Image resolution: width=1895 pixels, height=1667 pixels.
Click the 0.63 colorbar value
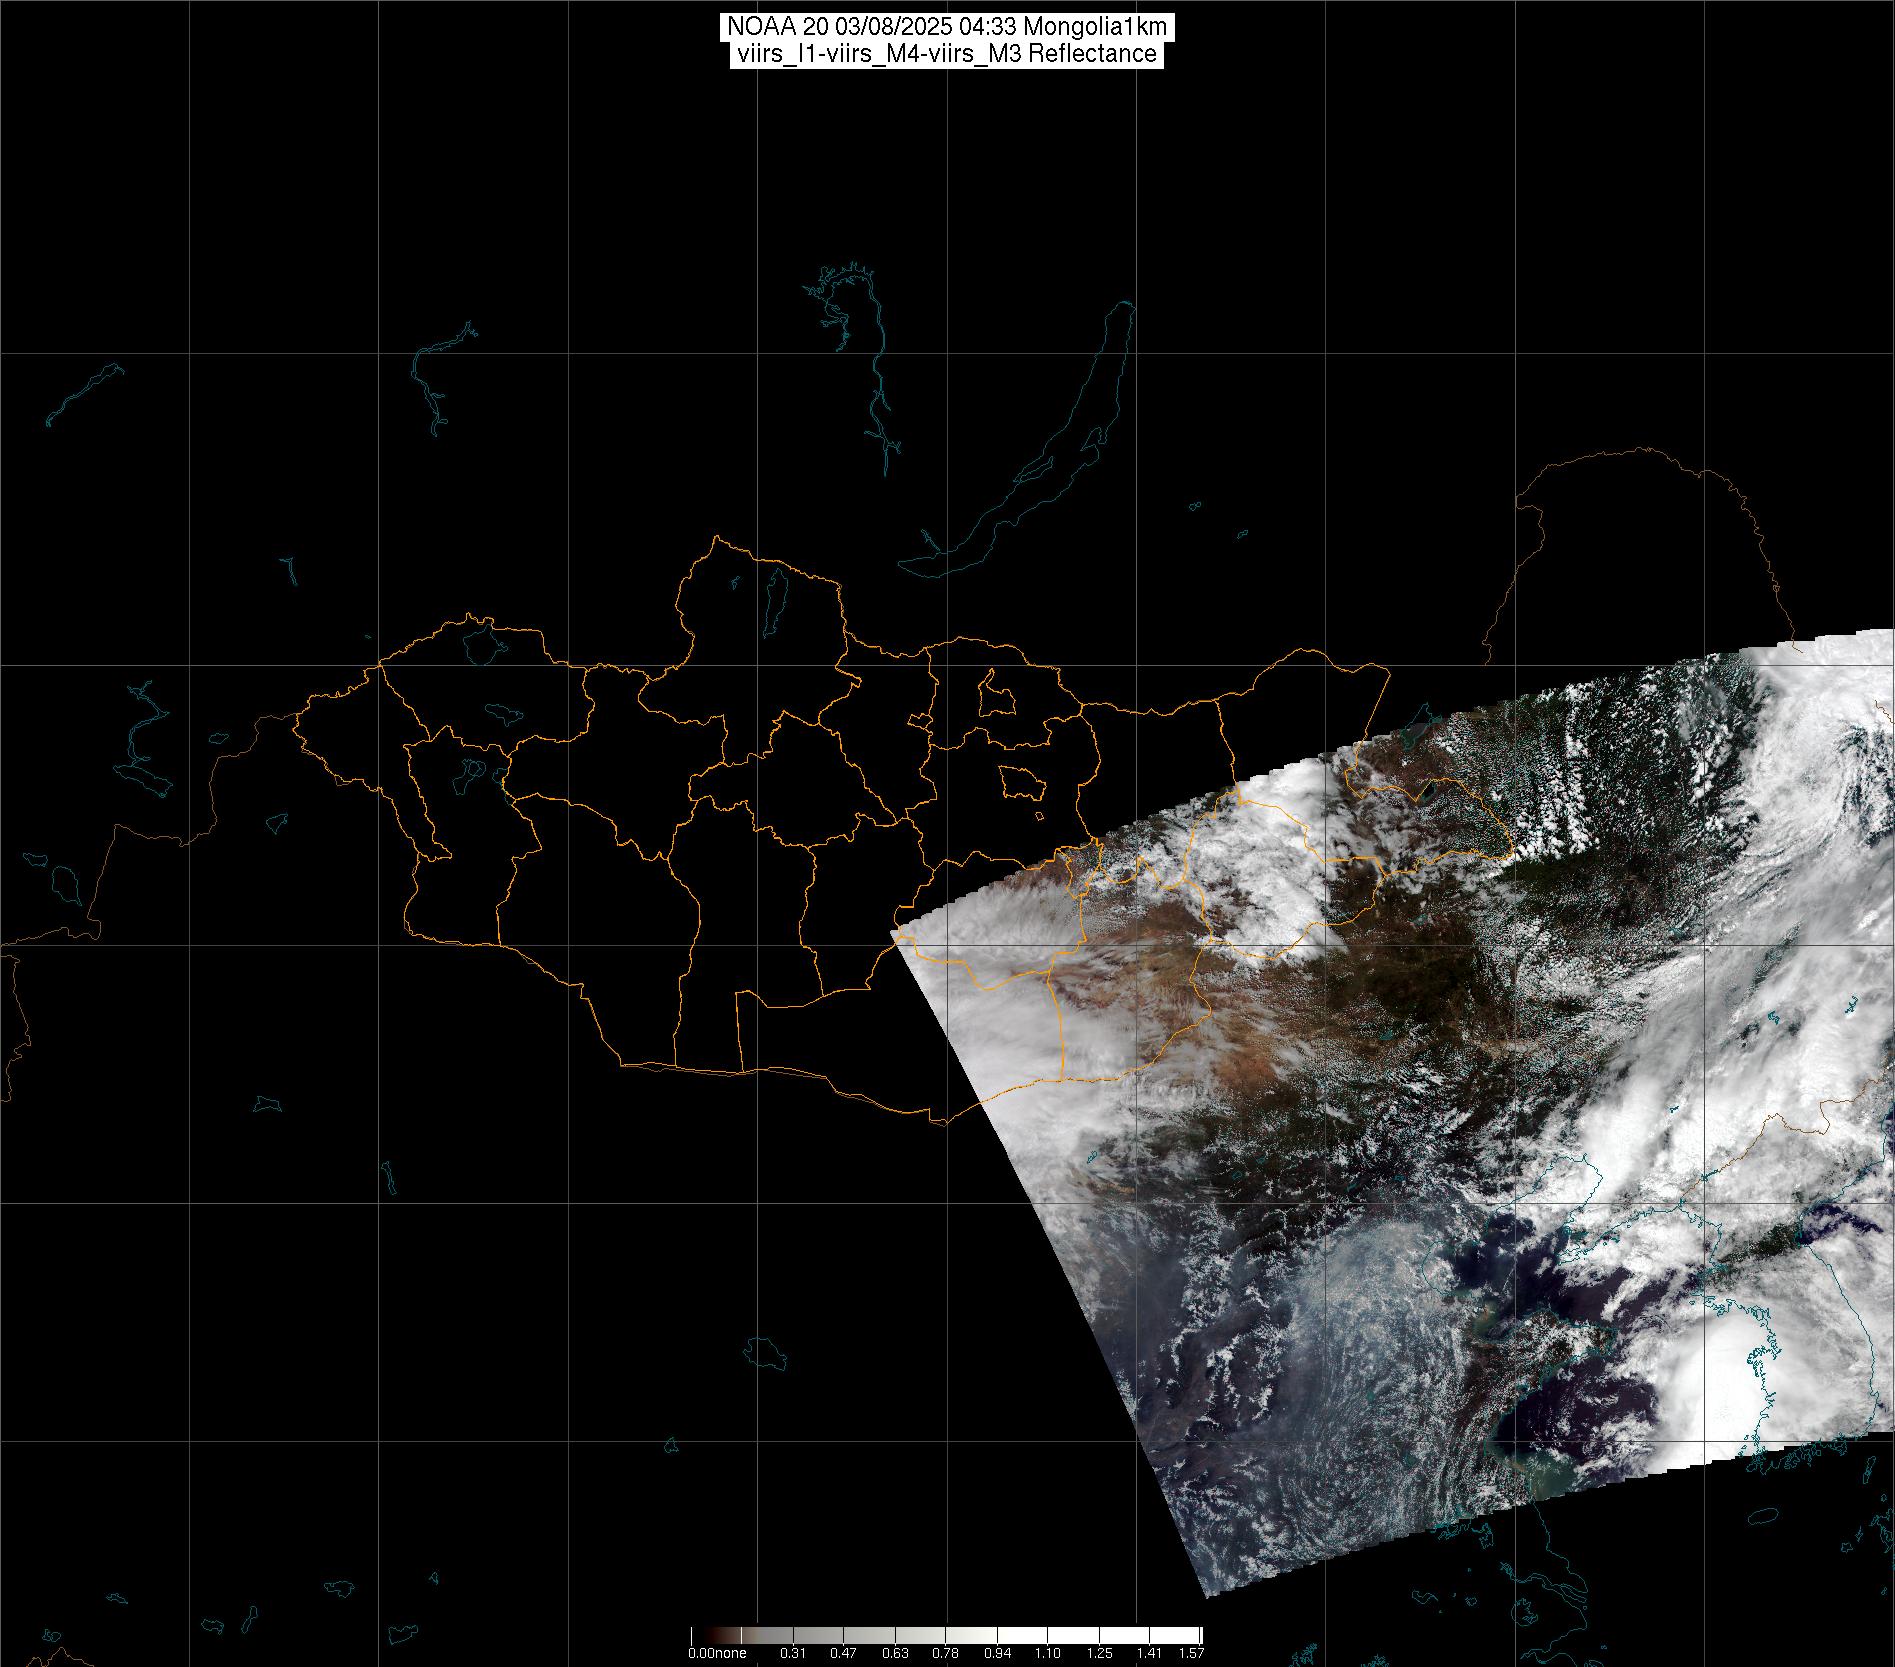pyautogui.click(x=896, y=1653)
